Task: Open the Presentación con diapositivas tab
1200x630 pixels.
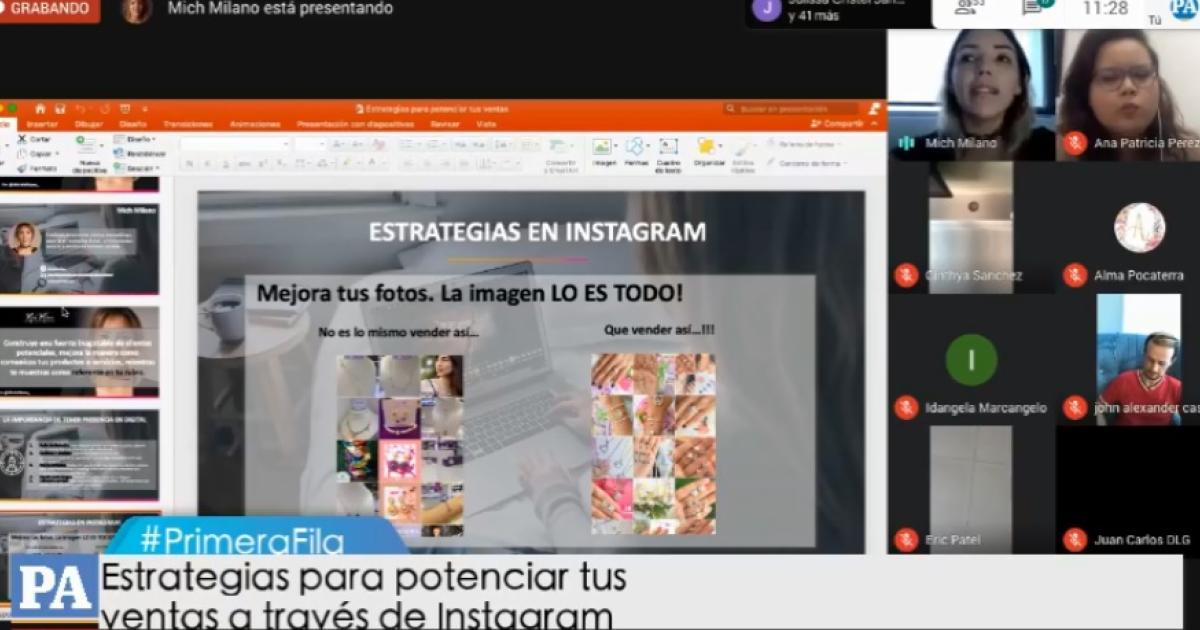Action: click(x=355, y=124)
